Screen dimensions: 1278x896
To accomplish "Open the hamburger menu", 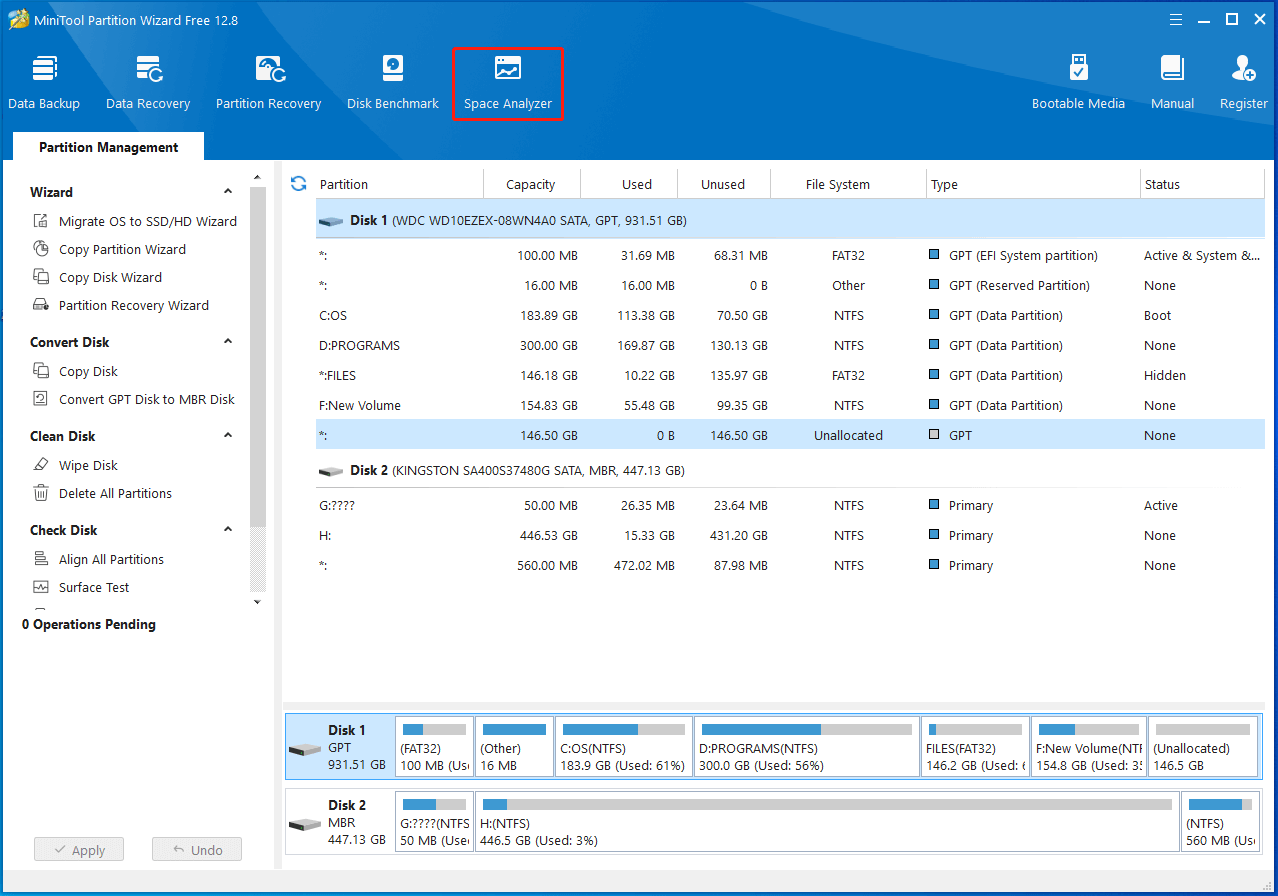I will point(1175,19).
